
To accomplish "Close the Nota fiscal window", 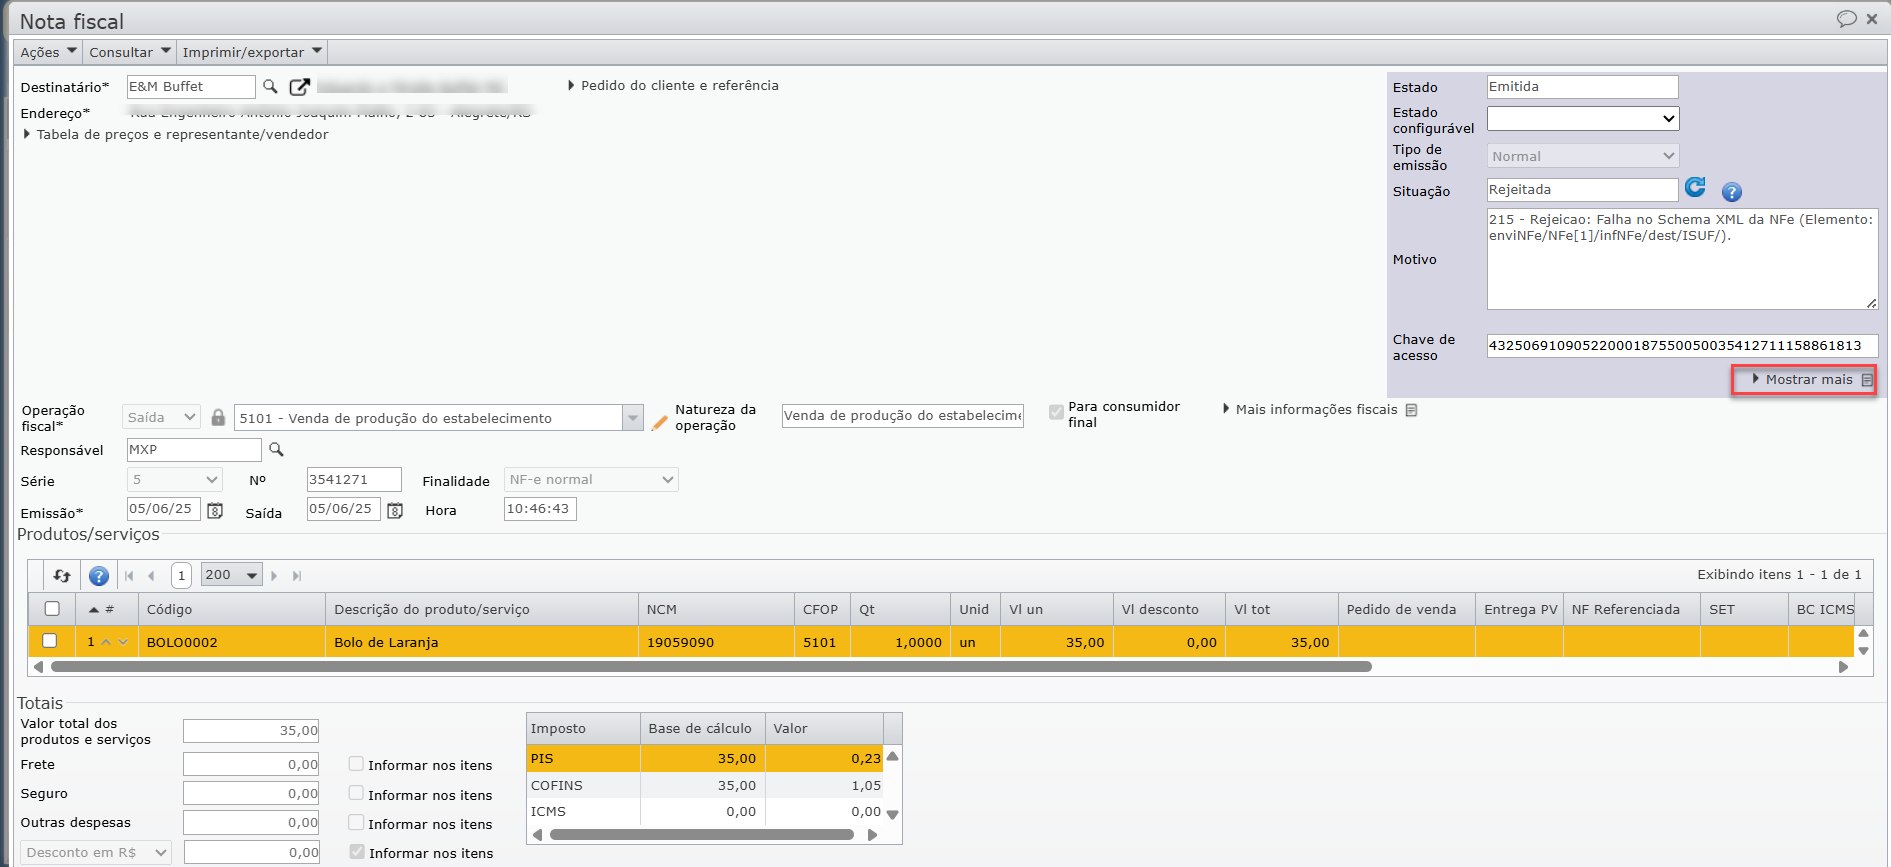I will pyautogui.click(x=1872, y=18).
